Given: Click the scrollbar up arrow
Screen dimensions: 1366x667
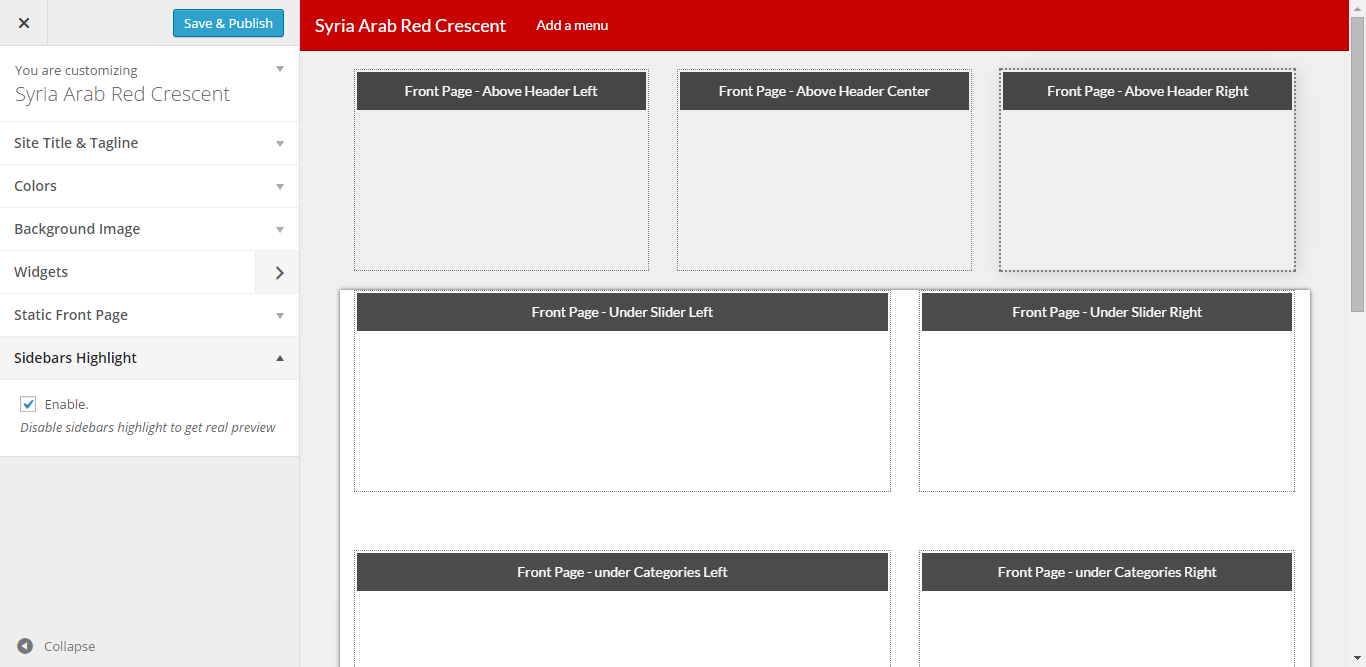Looking at the screenshot, I should click(1357, 8).
